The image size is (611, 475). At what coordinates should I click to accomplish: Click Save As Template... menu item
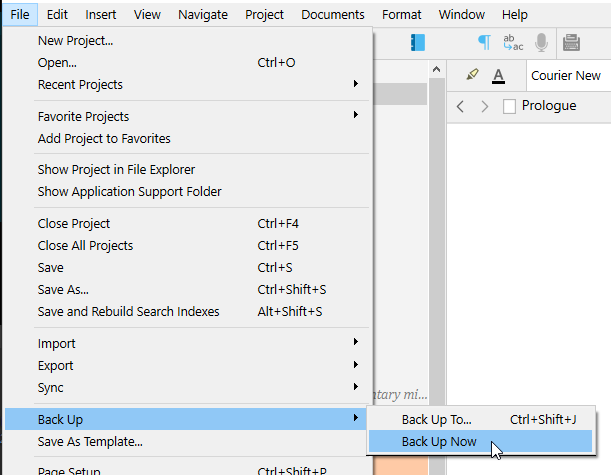(90, 441)
